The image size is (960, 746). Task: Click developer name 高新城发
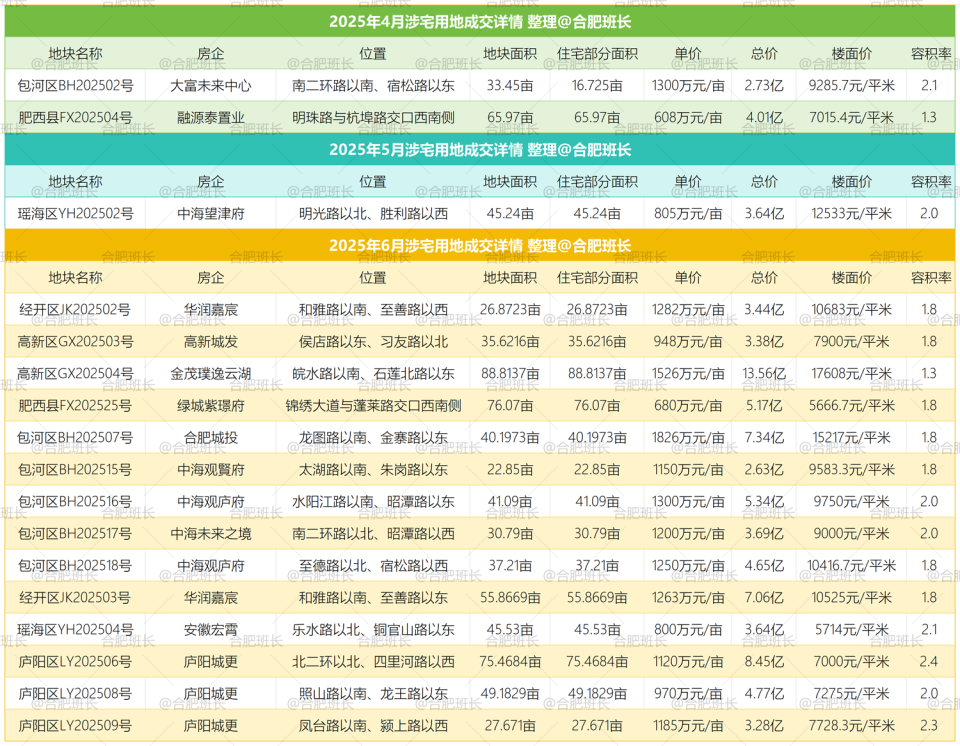(x=211, y=342)
